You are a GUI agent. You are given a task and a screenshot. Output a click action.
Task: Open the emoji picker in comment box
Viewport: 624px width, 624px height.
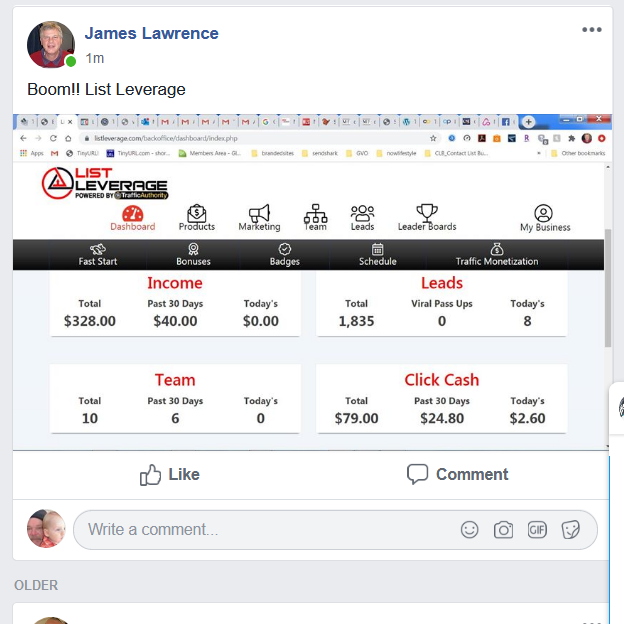click(x=469, y=530)
